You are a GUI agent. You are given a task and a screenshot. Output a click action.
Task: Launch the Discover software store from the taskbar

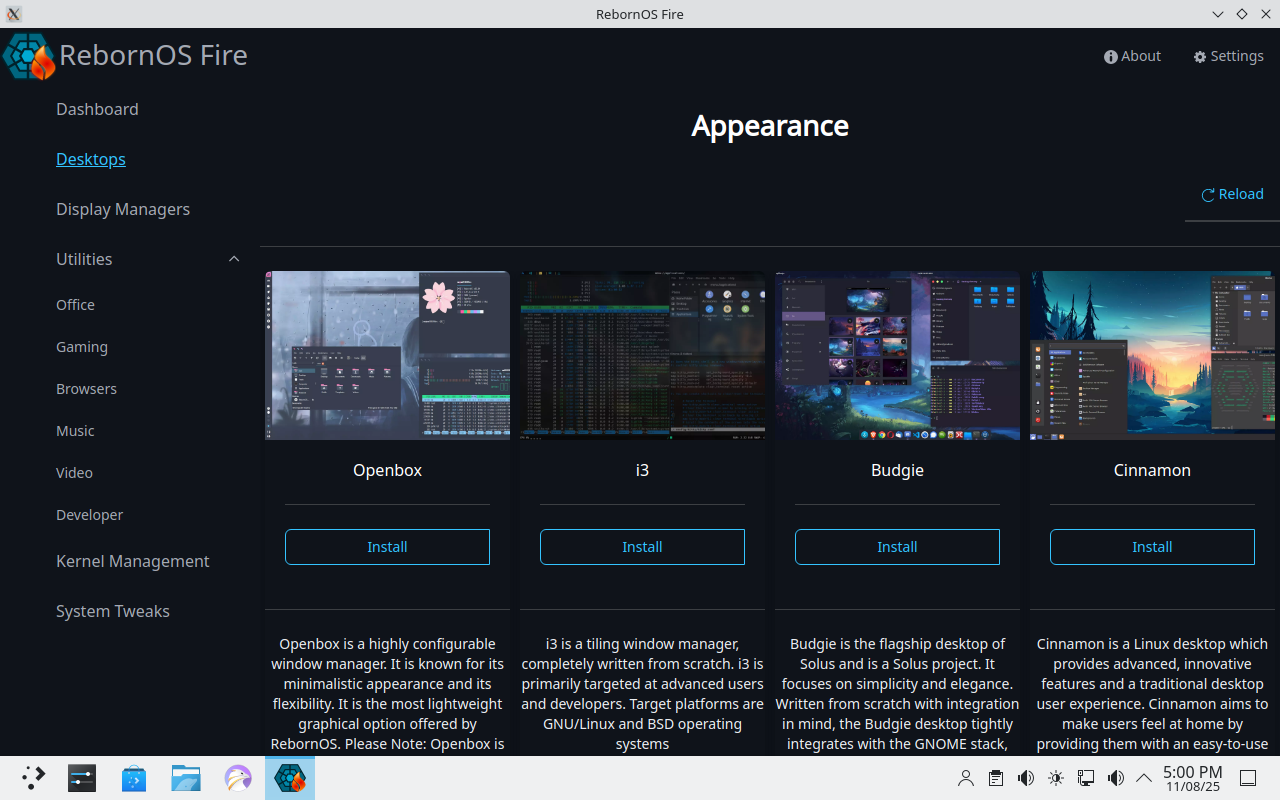click(134, 778)
